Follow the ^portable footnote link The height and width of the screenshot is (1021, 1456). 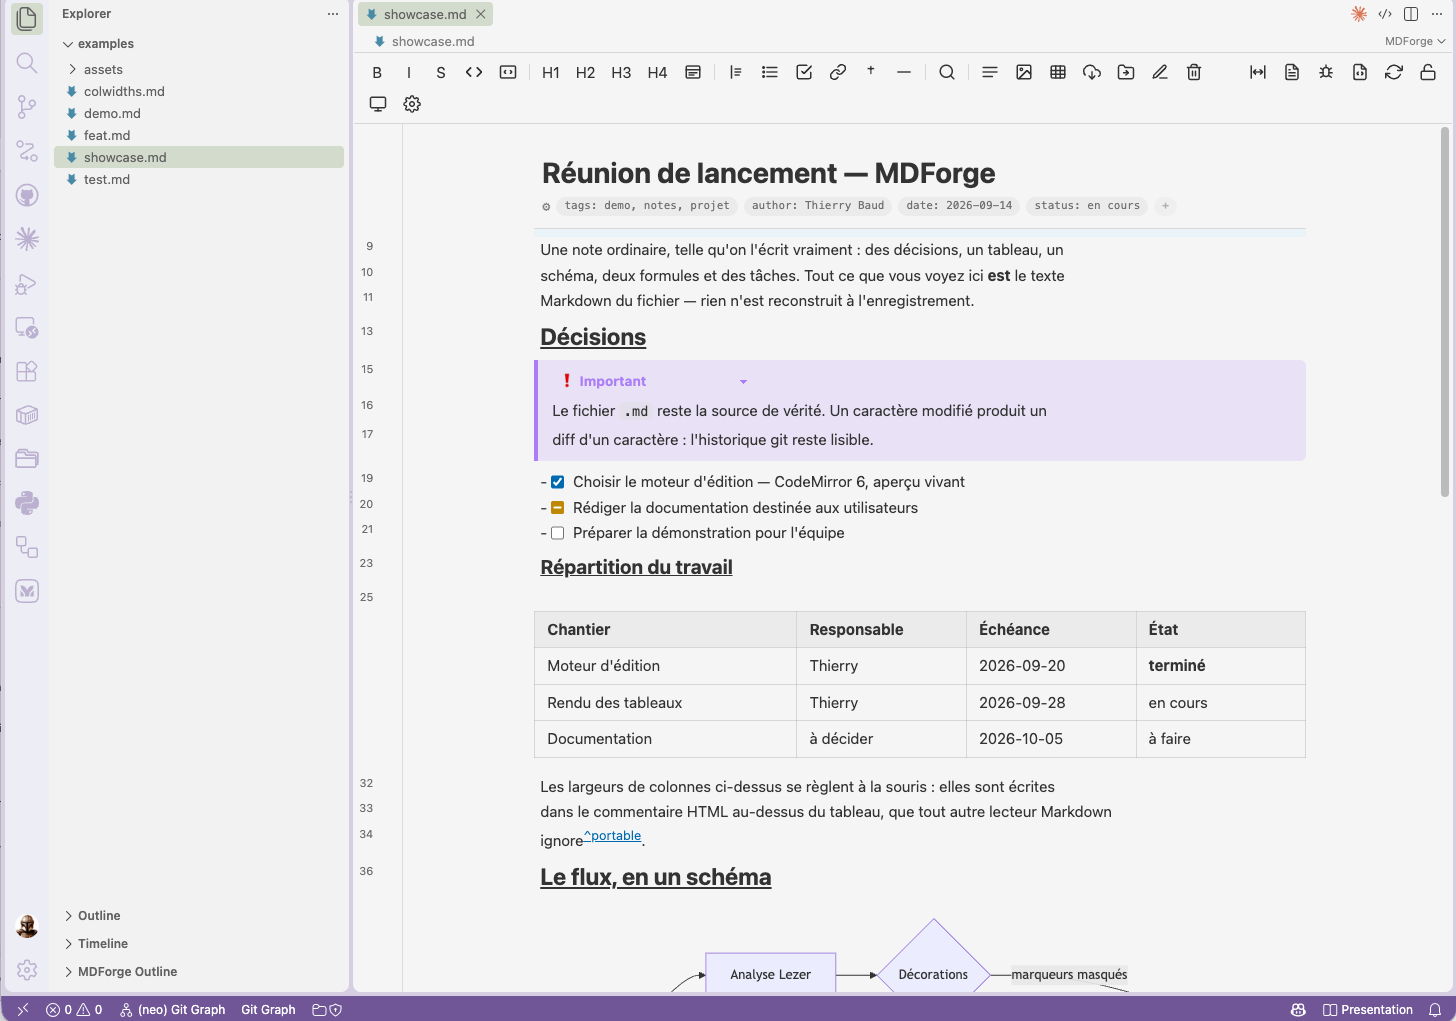613,836
